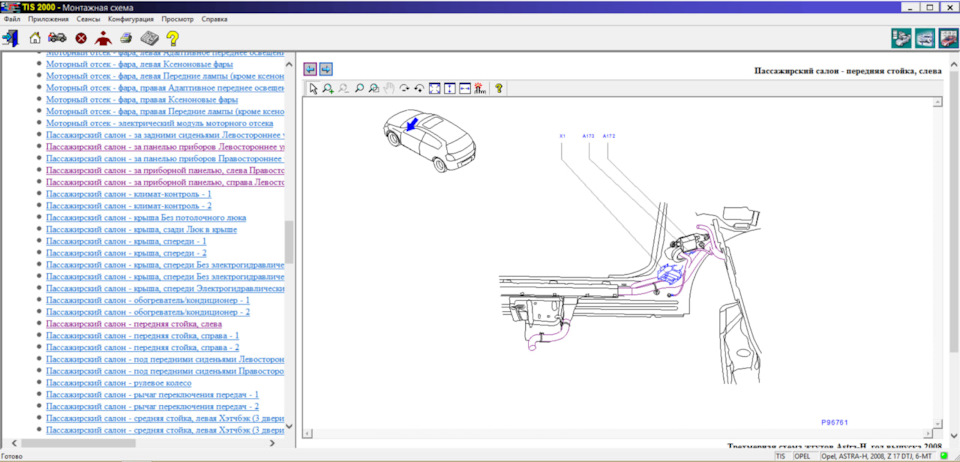Screen dimensions: 960x462
Task: Open the middle teal car application icon
Action: pyautogui.click(x=924, y=39)
